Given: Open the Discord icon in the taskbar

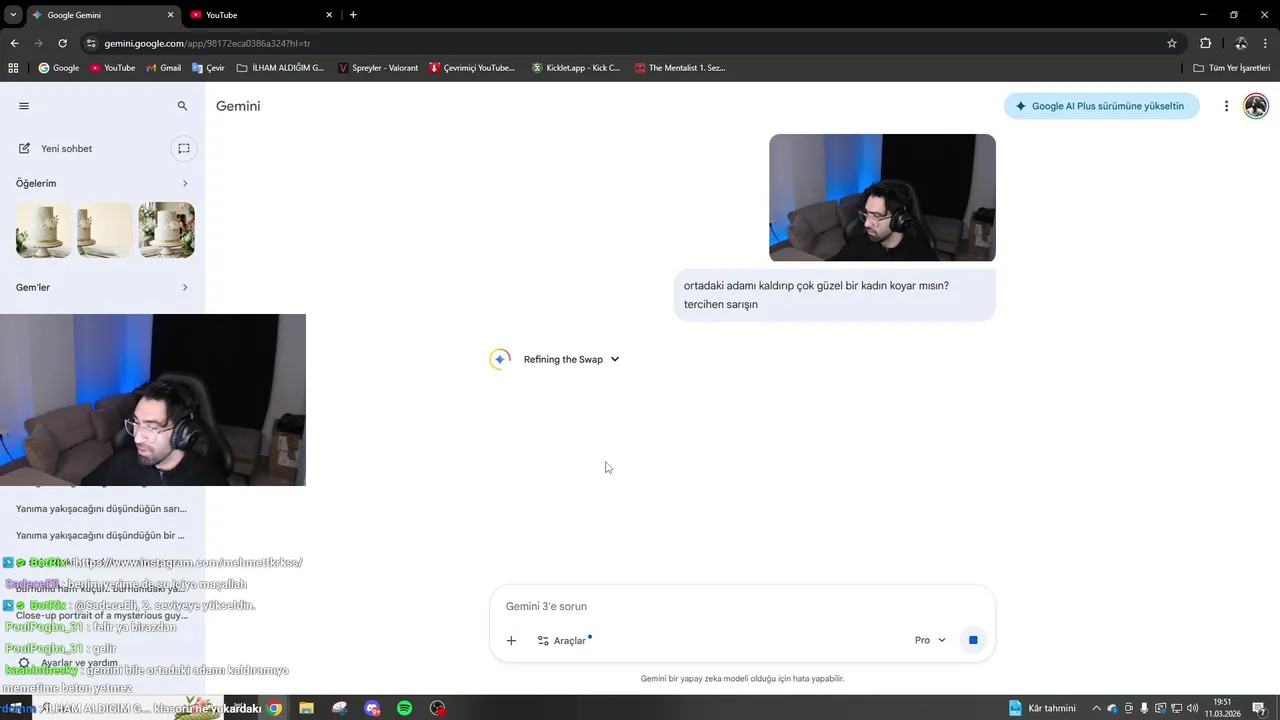Looking at the screenshot, I should [x=373, y=708].
